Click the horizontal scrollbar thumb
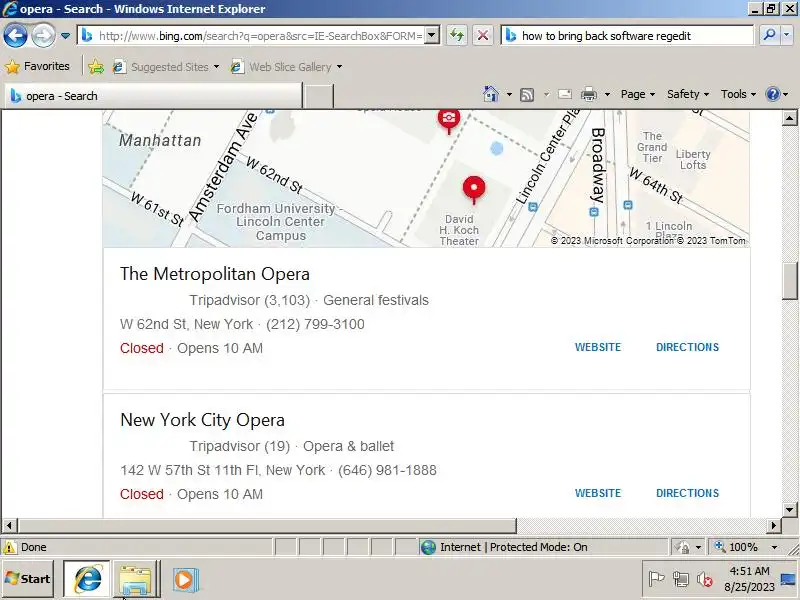 coord(267,525)
